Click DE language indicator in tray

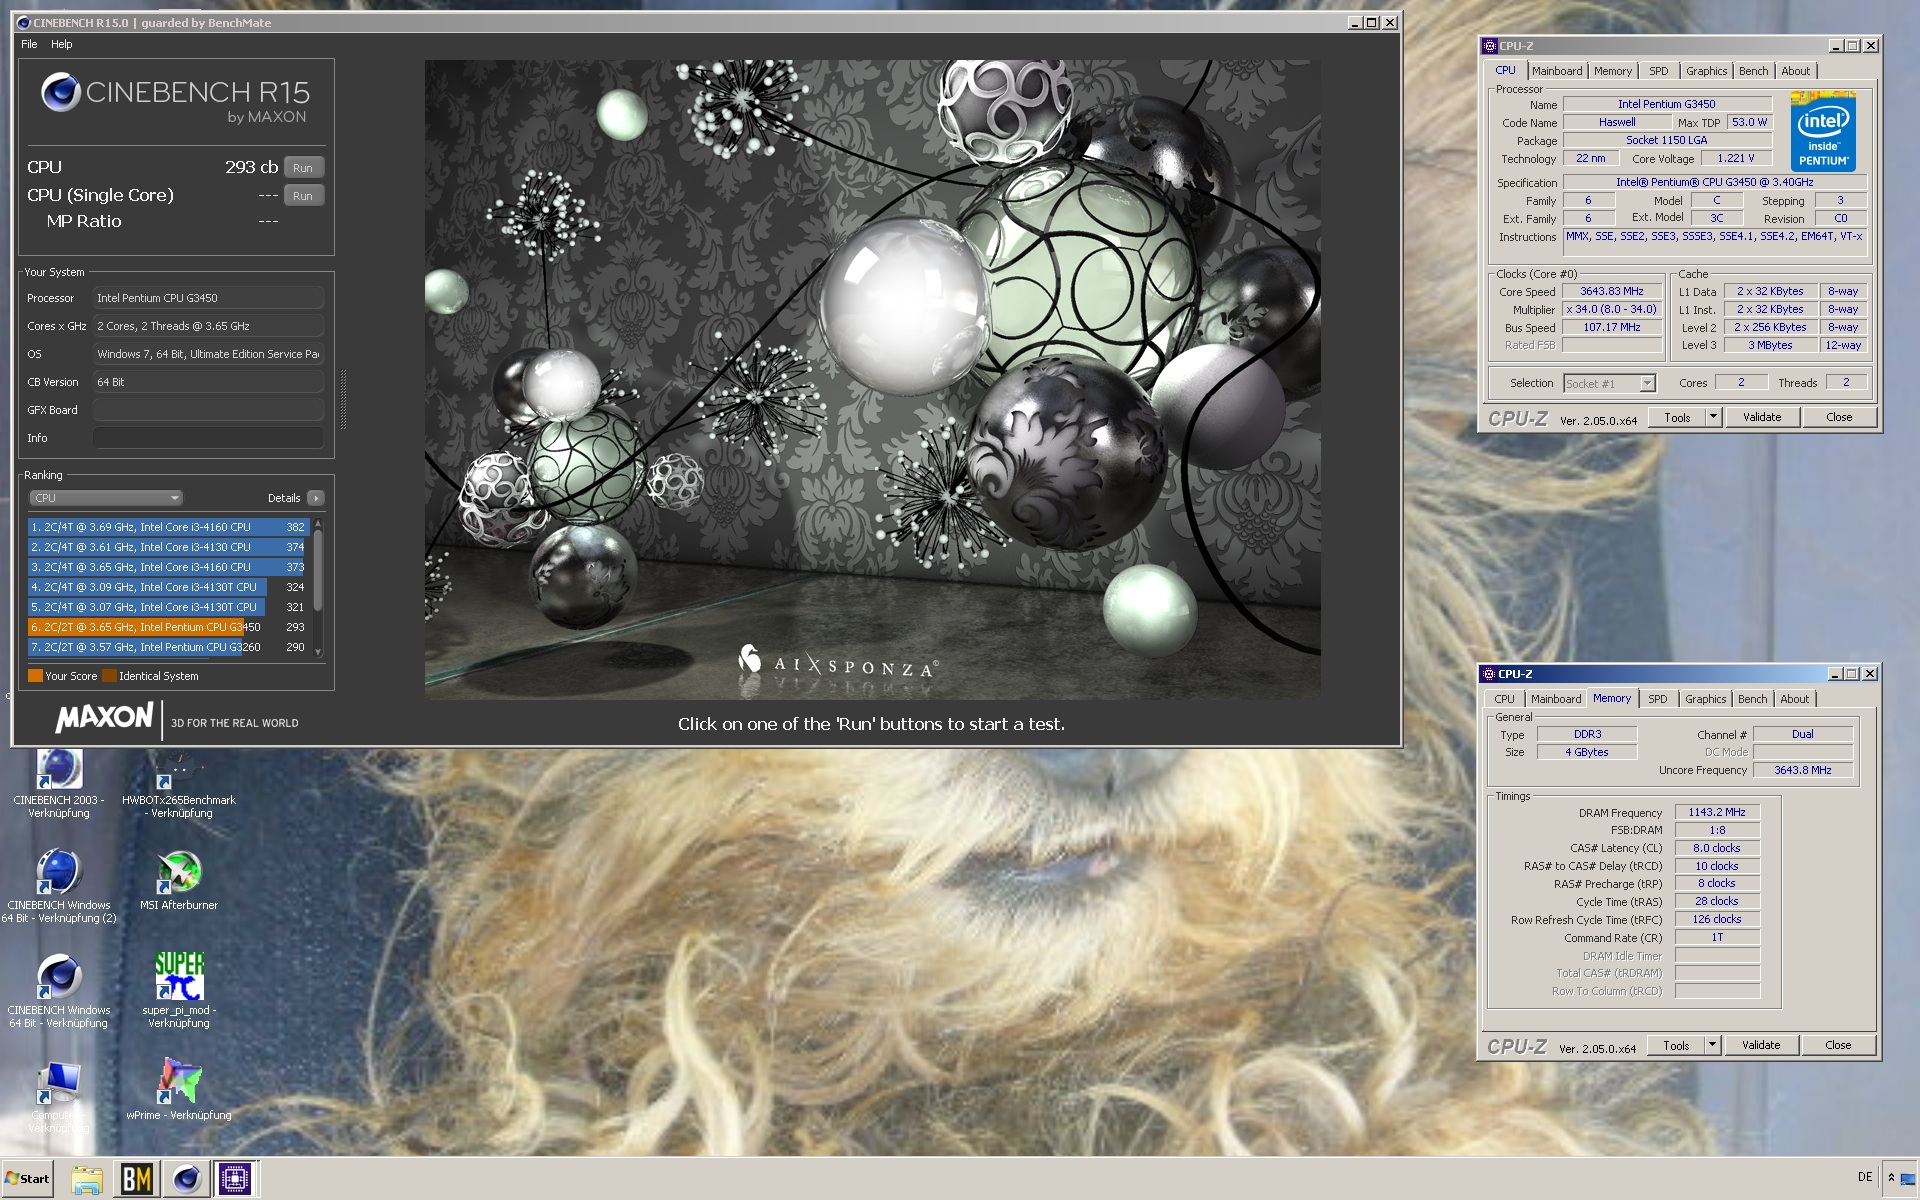1865,1177
